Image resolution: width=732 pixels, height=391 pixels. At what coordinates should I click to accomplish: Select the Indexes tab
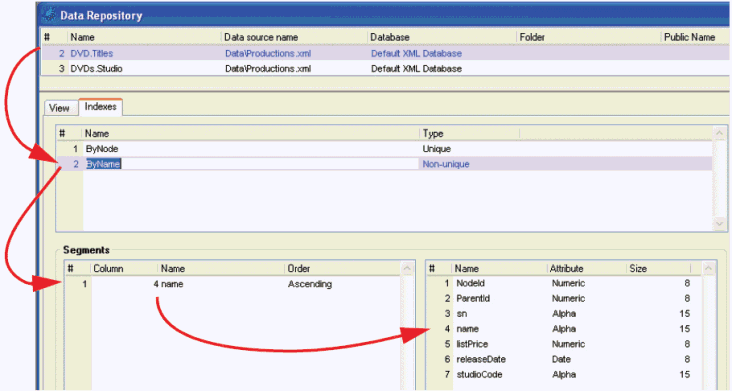[x=100, y=107]
